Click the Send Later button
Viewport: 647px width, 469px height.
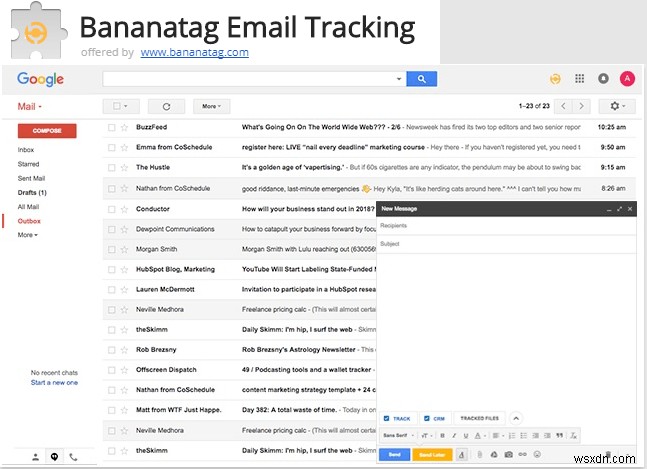tap(432, 455)
